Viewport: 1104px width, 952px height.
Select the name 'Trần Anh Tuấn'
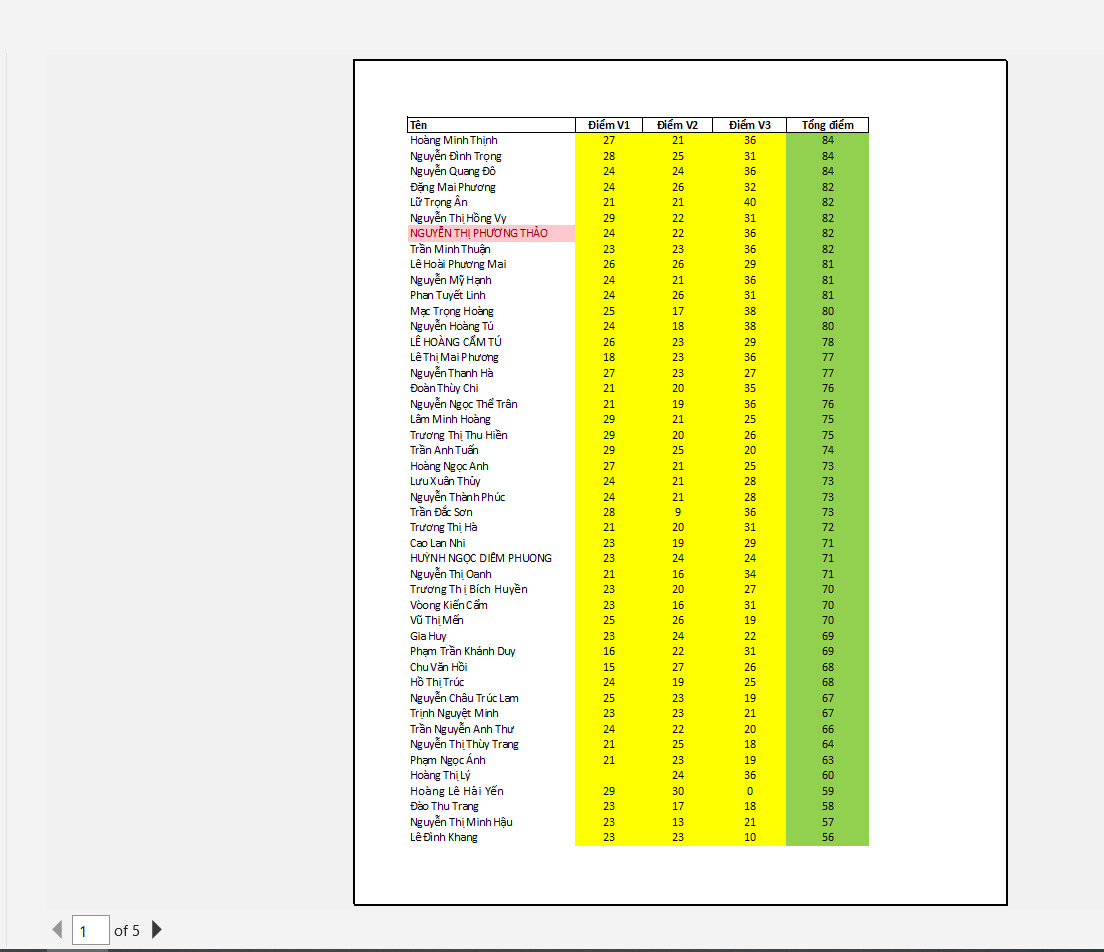(x=444, y=450)
